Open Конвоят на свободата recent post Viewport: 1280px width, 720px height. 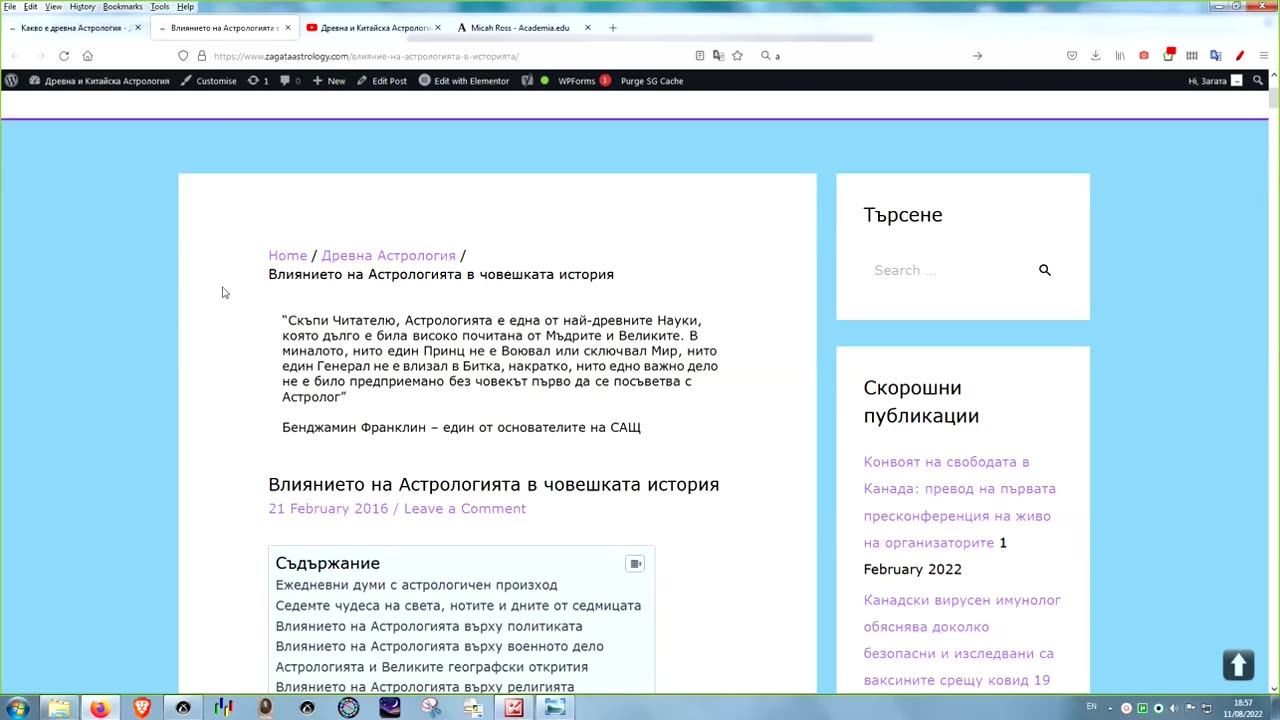(x=960, y=502)
